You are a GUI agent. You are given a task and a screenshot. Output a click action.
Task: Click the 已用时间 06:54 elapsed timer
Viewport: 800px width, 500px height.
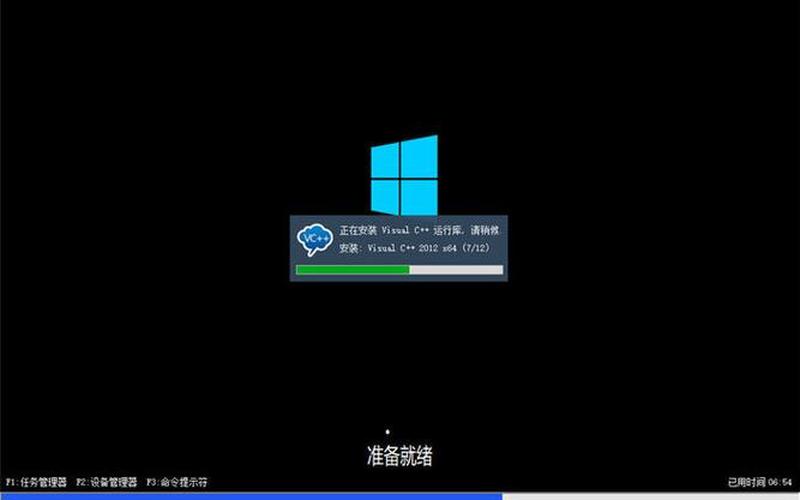coord(760,482)
